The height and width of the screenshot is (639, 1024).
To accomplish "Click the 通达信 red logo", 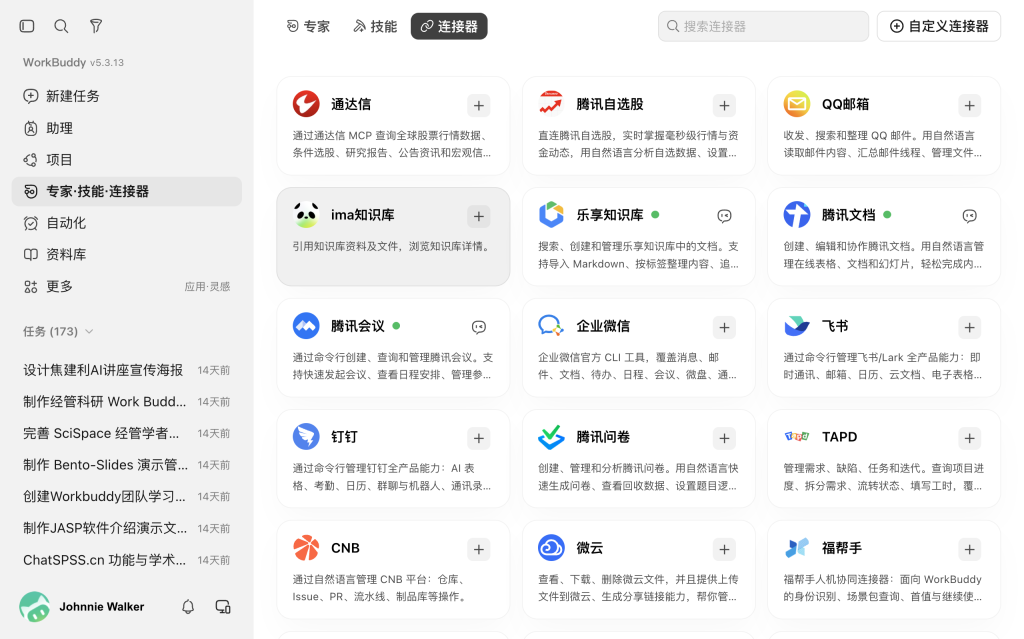I will pos(306,104).
